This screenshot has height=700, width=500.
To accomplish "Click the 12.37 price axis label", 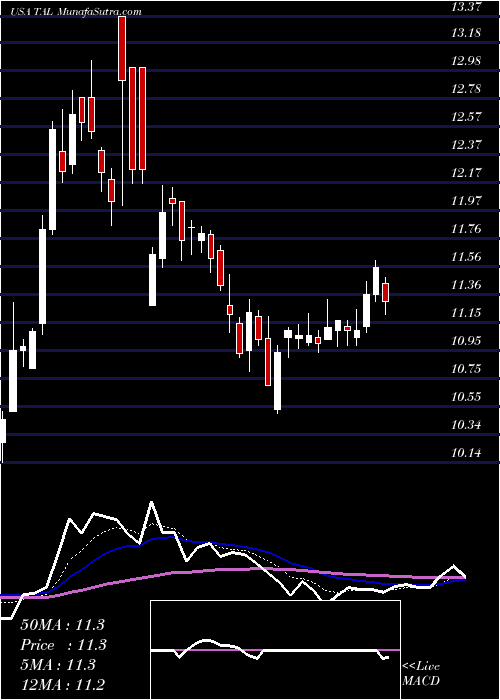I will pos(468,145).
